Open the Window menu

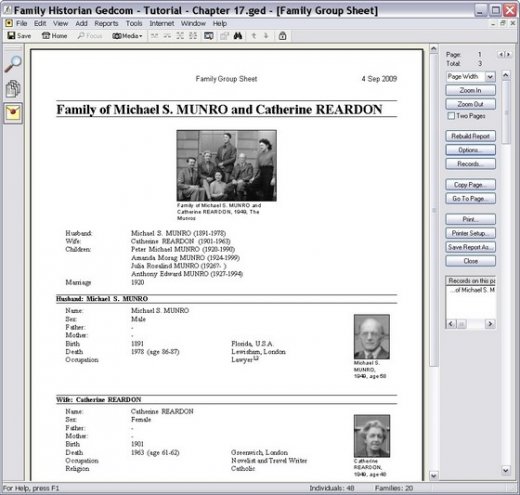[193, 23]
